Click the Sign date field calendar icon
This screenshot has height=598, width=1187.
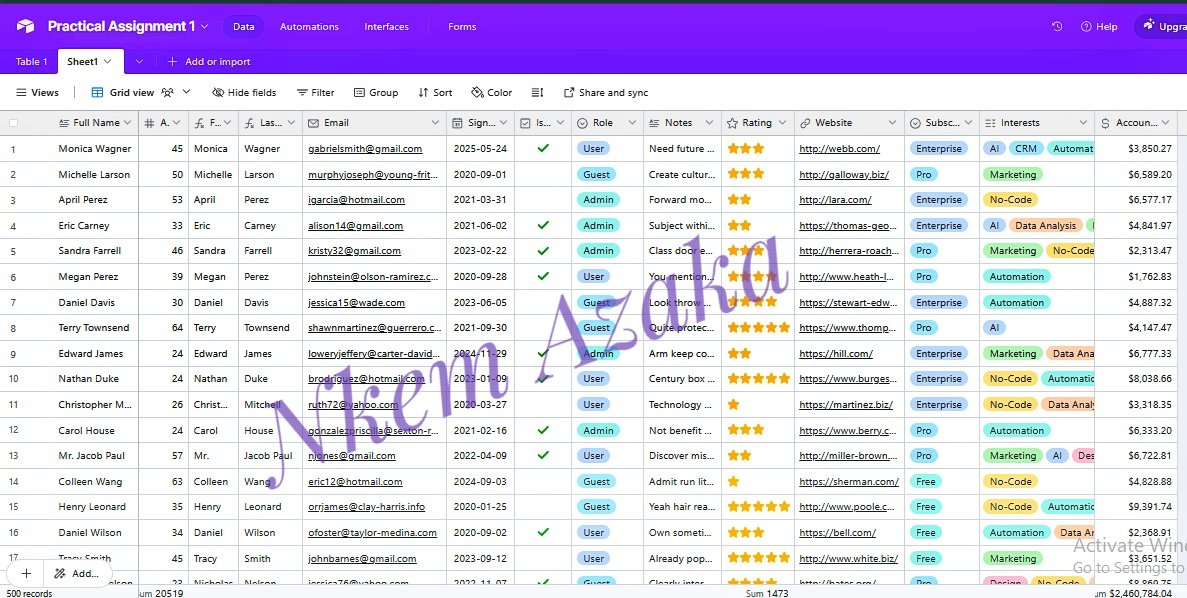tap(457, 123)
